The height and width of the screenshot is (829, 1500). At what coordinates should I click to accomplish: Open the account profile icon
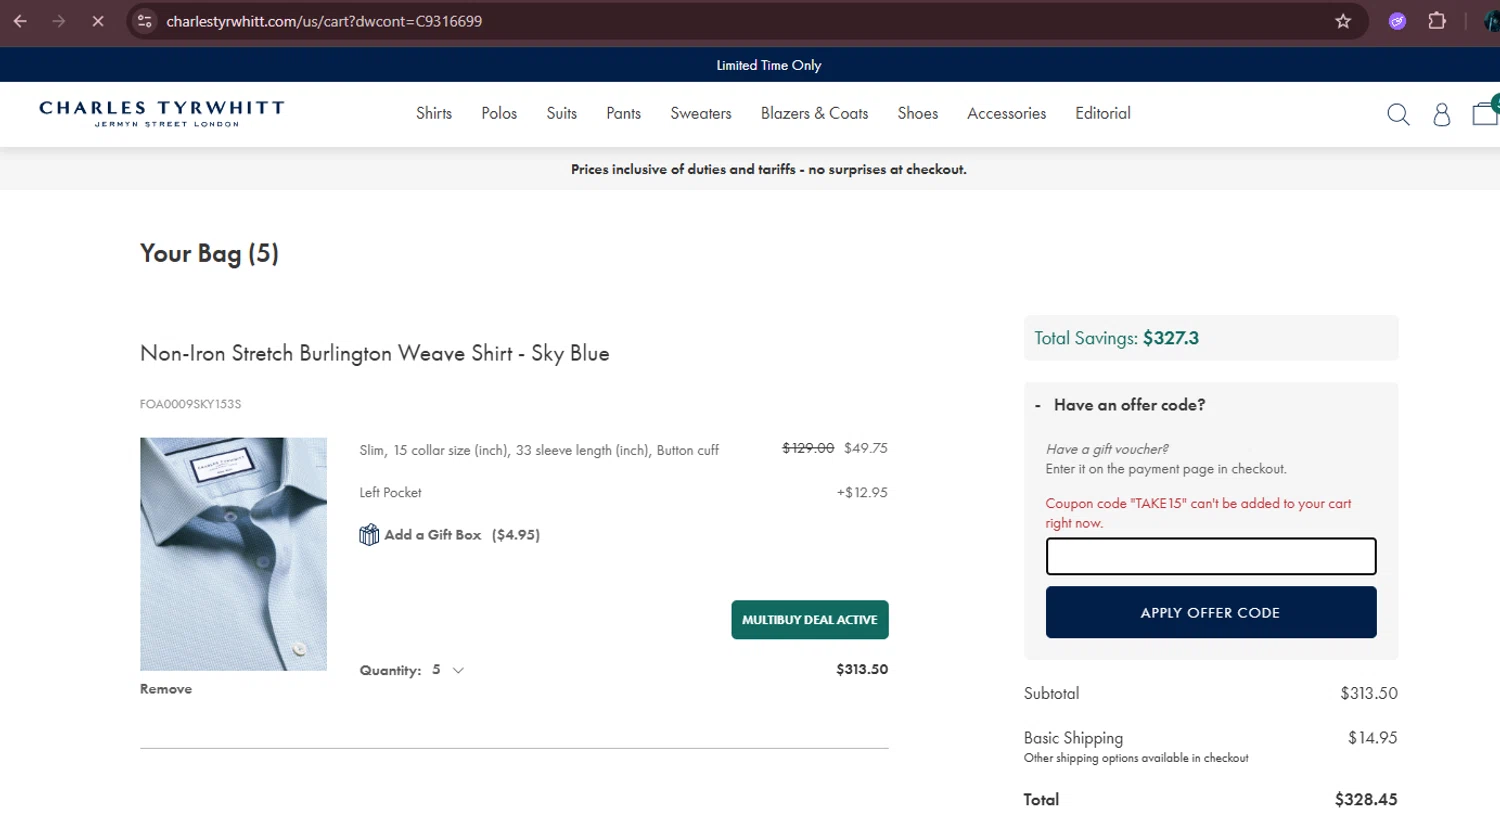click(1442, 115)
